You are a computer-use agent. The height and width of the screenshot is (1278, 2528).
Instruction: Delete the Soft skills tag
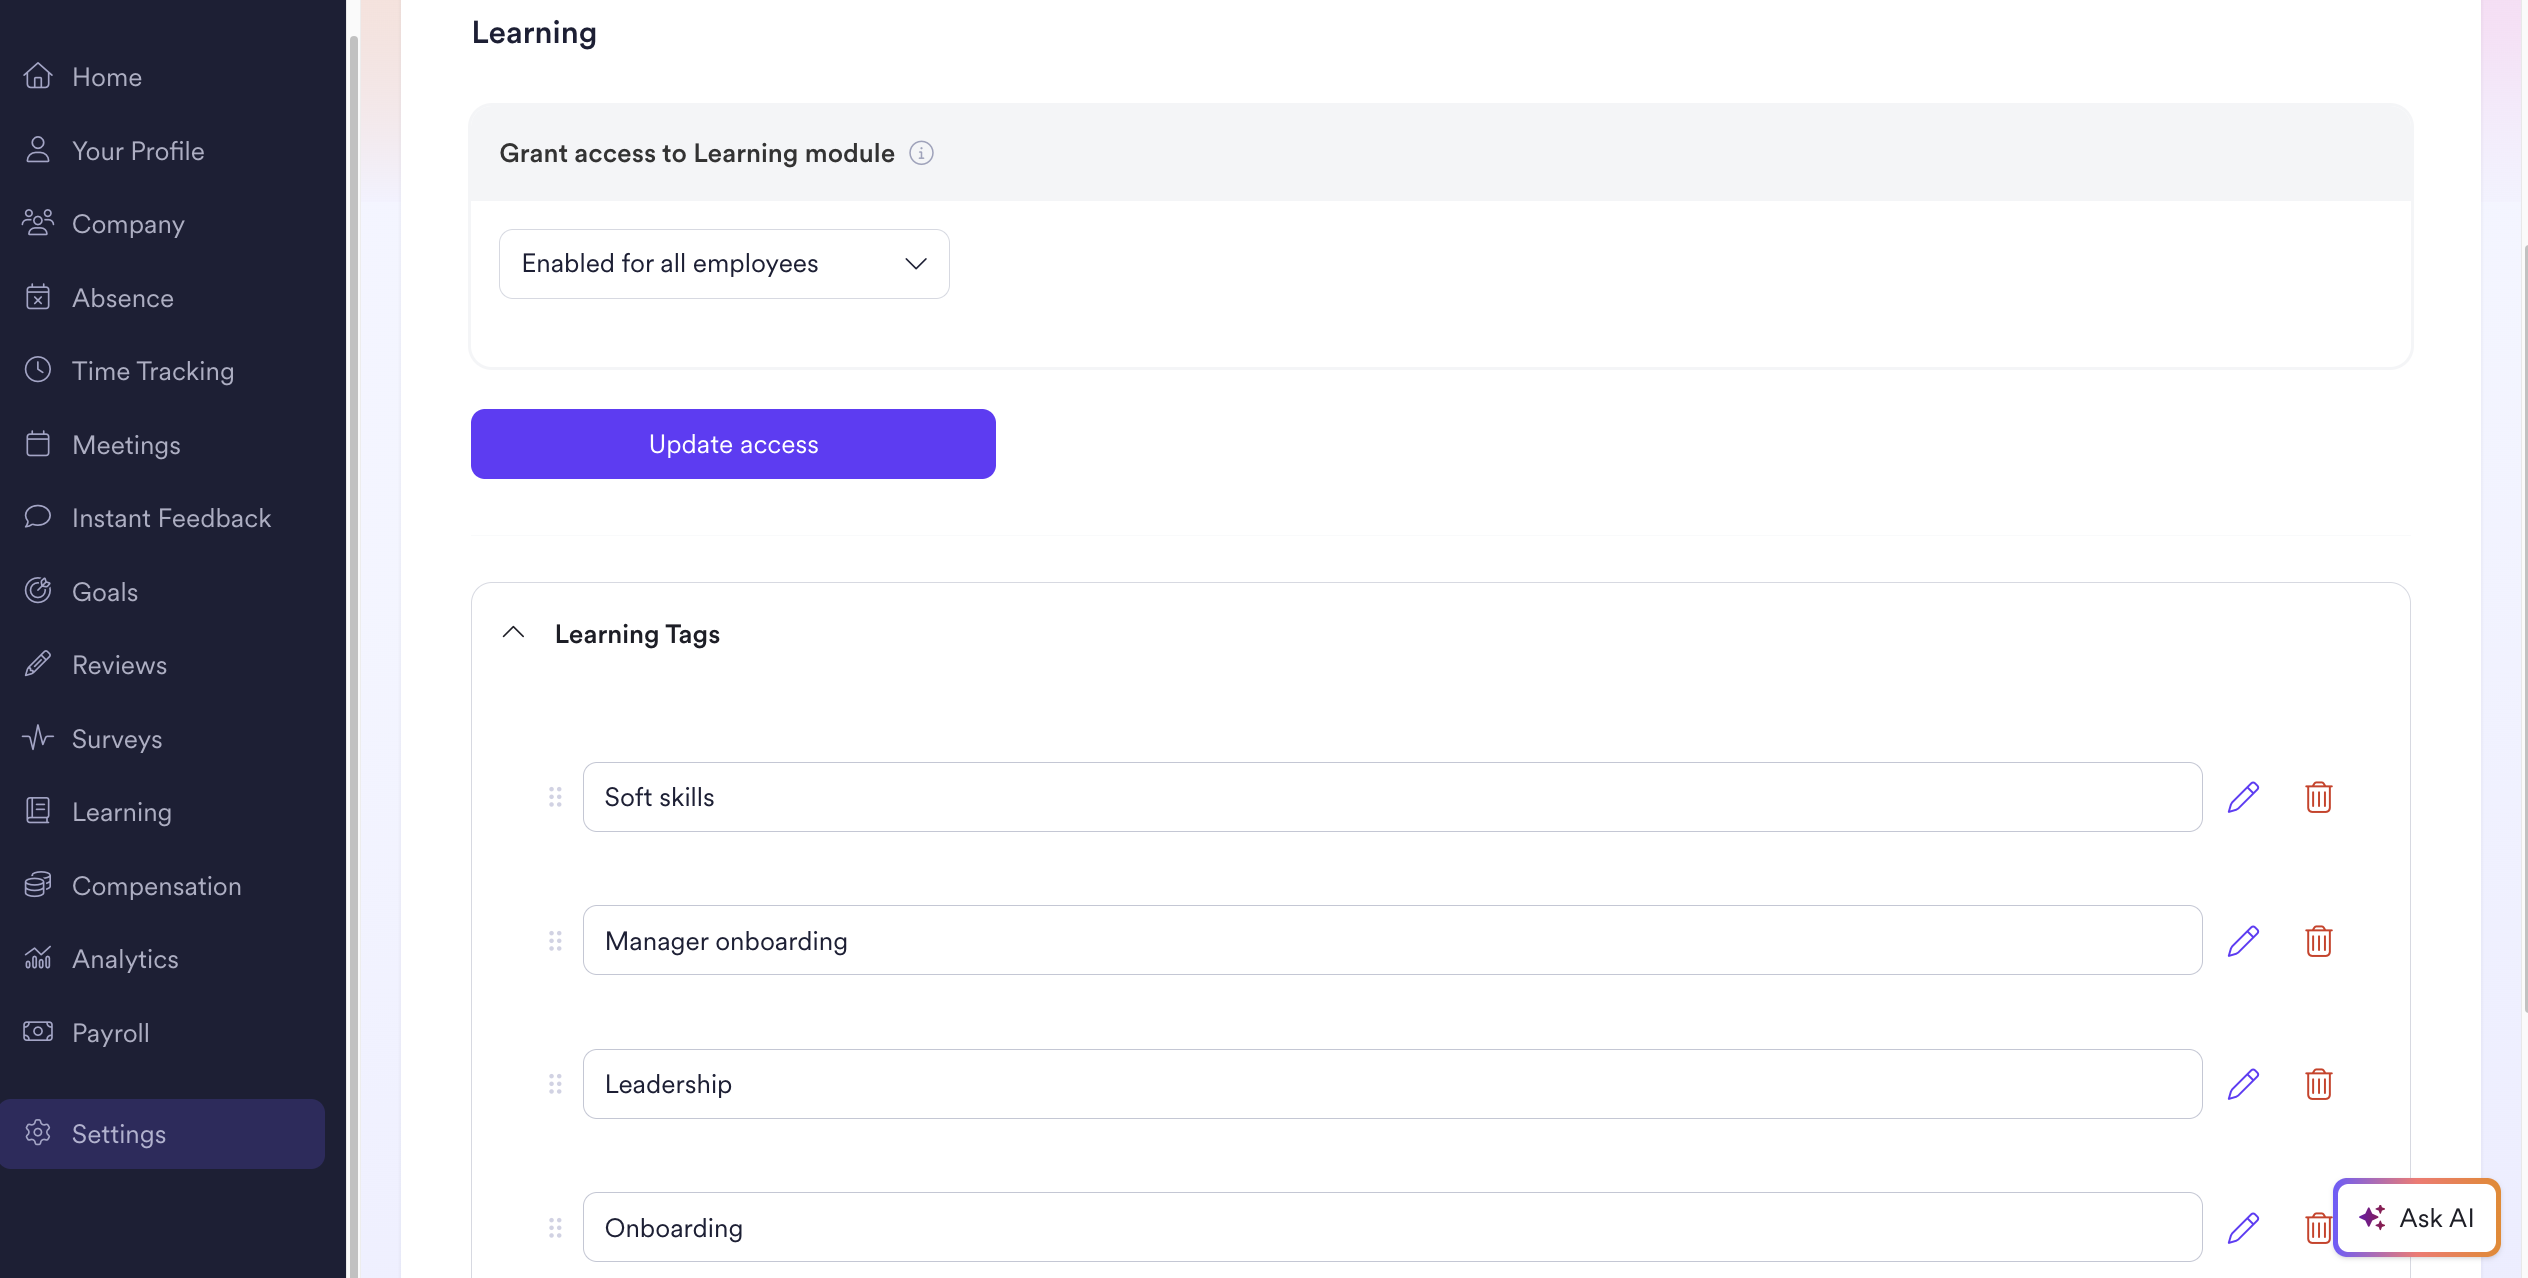click(2318, 797)
